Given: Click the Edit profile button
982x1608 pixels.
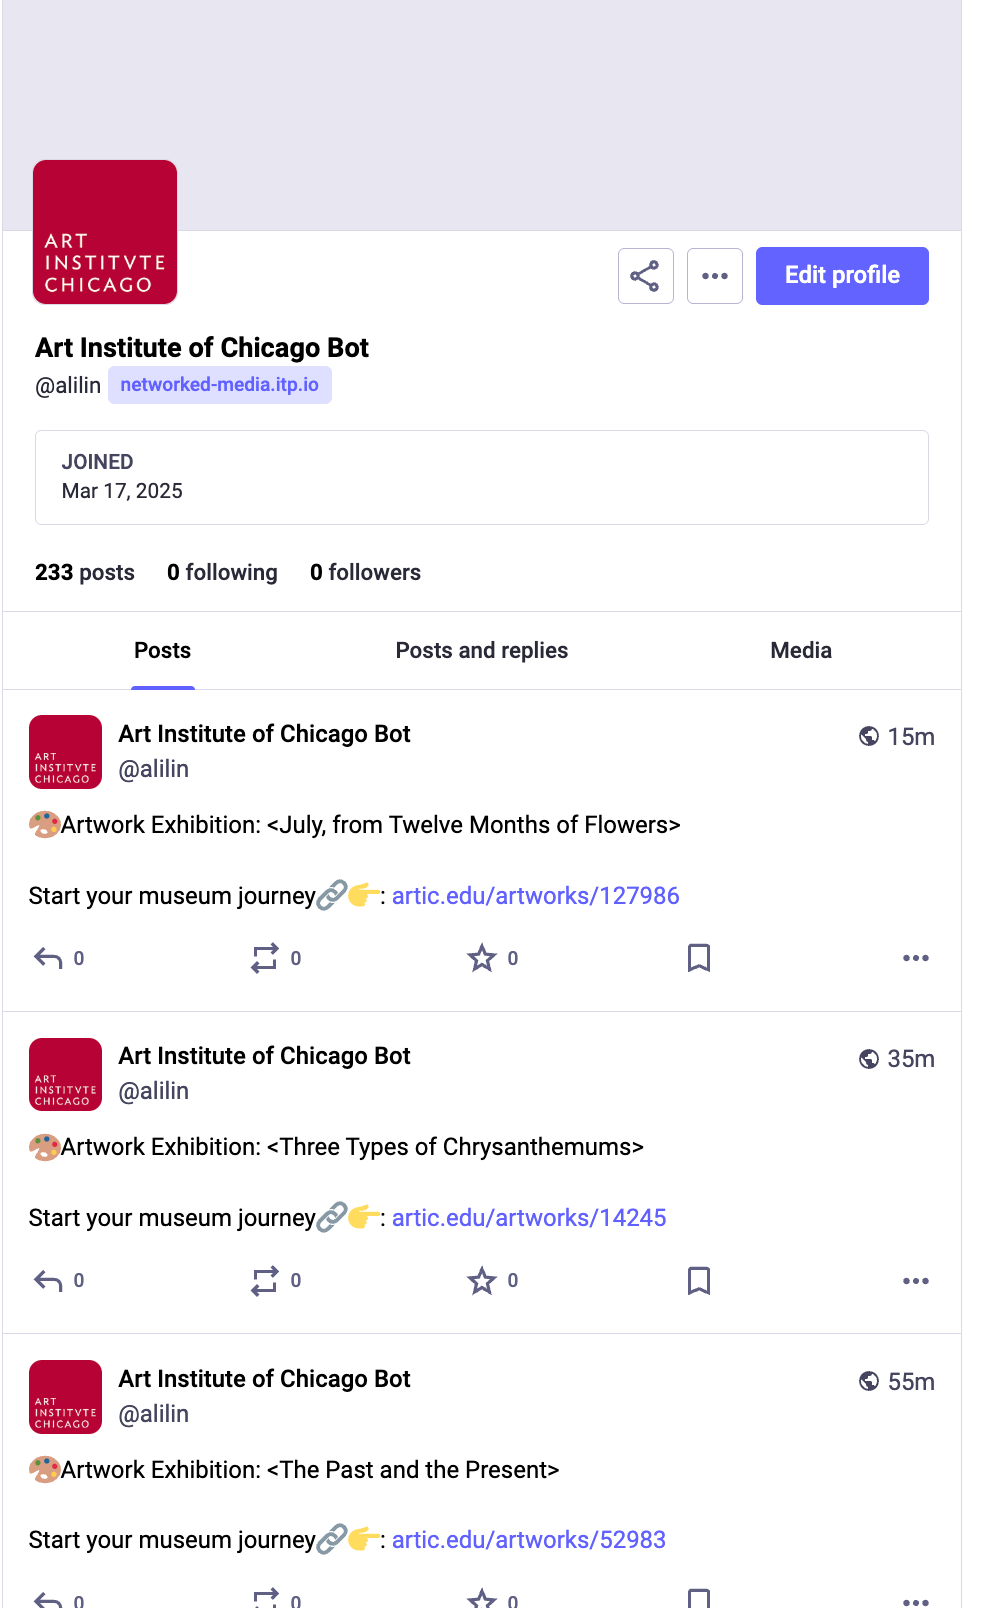Looking at the screenshot, I should tap(841, 276).
